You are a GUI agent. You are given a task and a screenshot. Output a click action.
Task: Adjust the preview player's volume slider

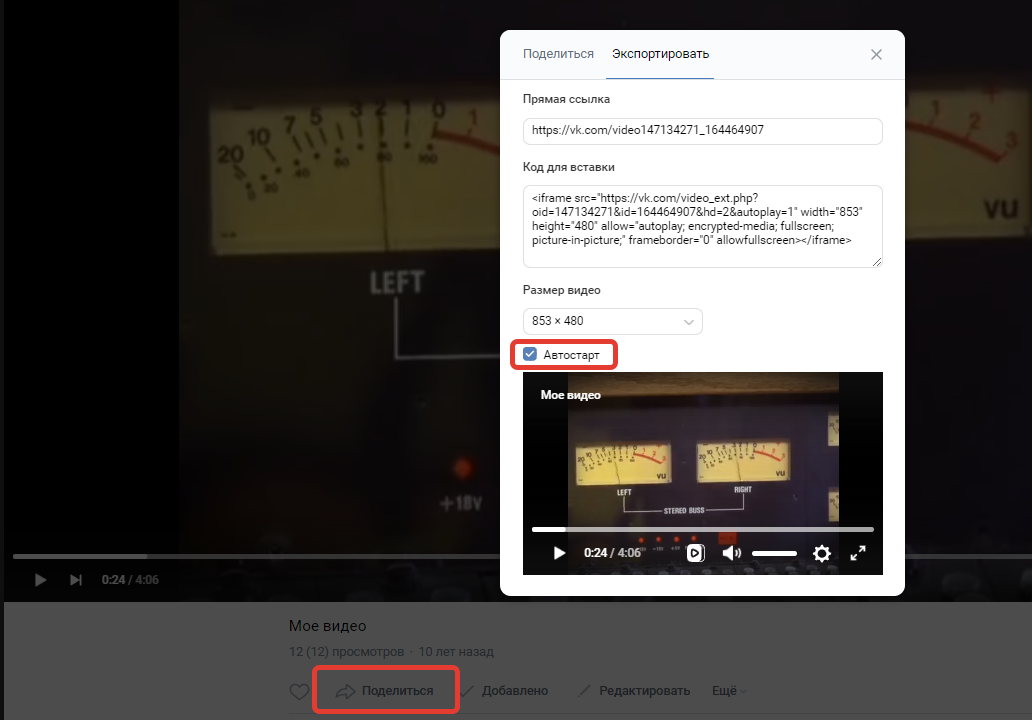click(x=774, y=553)
